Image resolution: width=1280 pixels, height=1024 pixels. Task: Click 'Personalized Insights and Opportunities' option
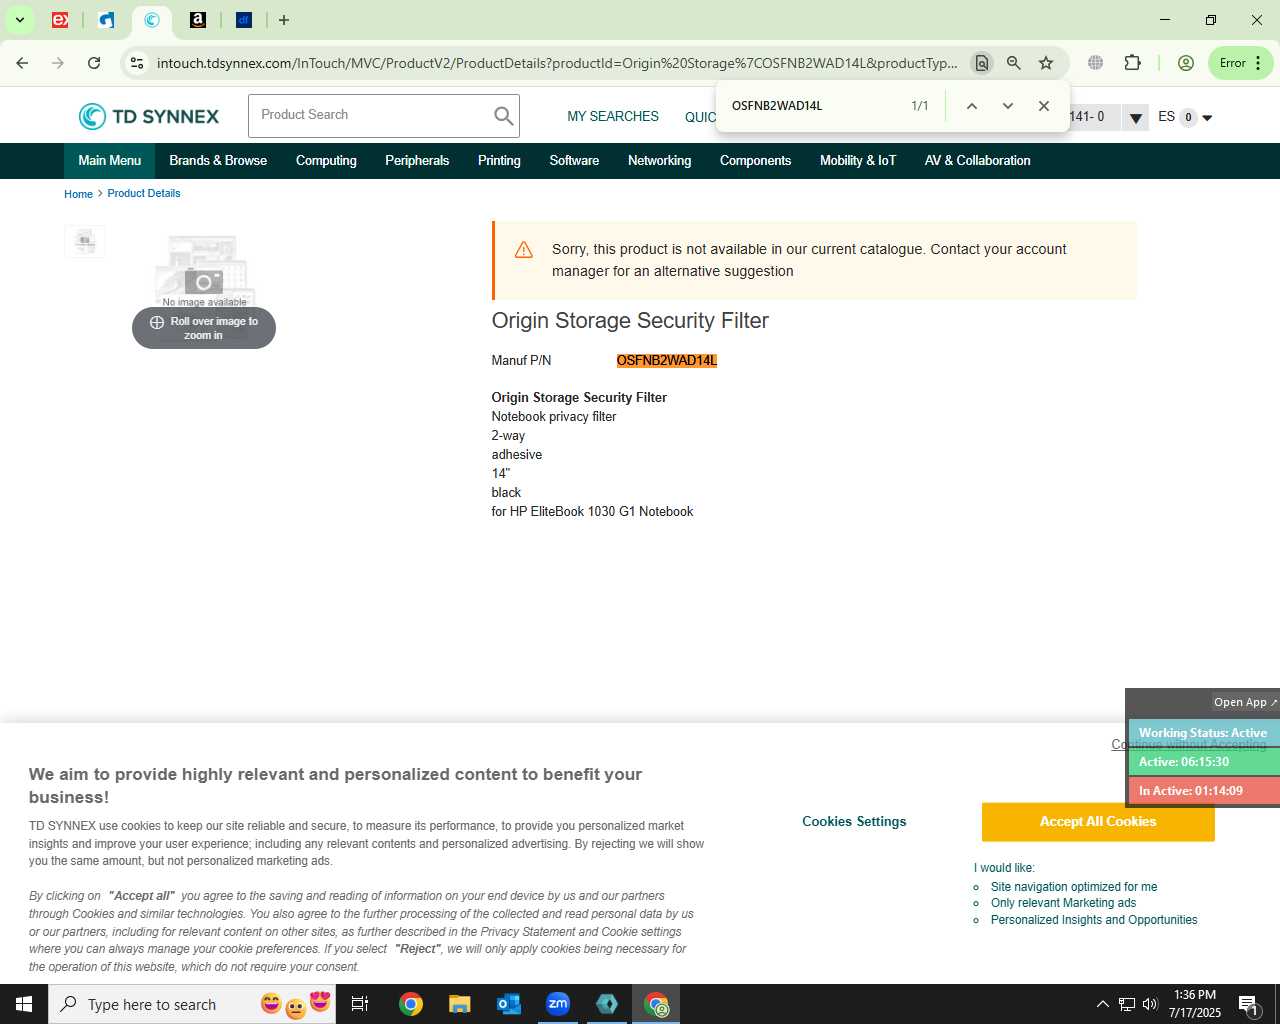[x=1094, y=920]
